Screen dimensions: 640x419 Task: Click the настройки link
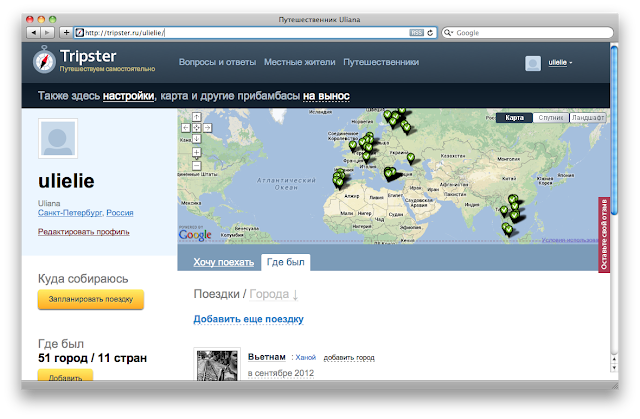point(129,96)
